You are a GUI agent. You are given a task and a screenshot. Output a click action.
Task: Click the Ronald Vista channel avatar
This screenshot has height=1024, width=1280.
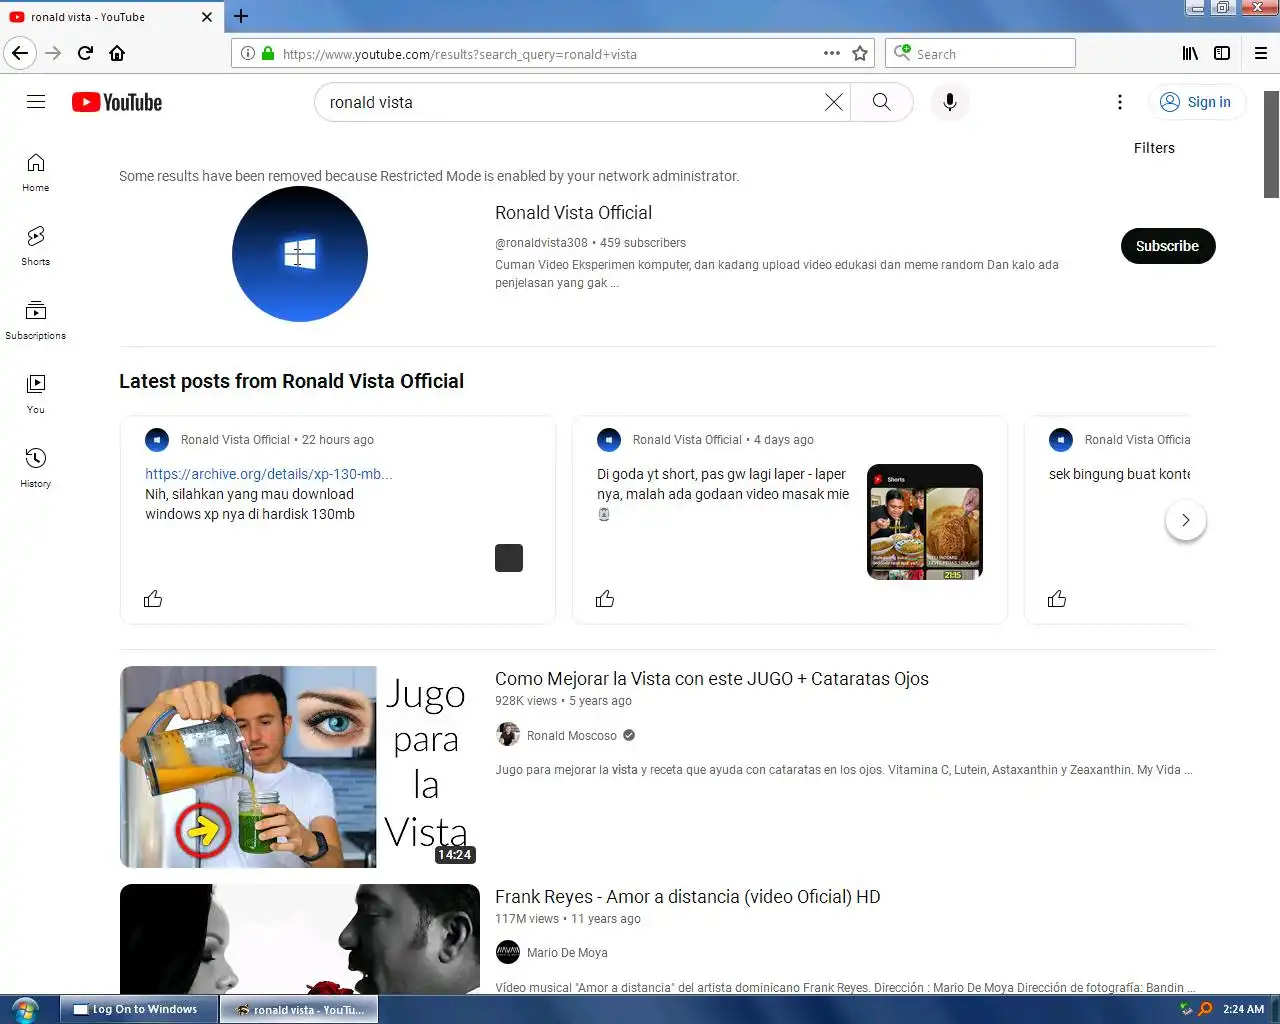[299, 254]
